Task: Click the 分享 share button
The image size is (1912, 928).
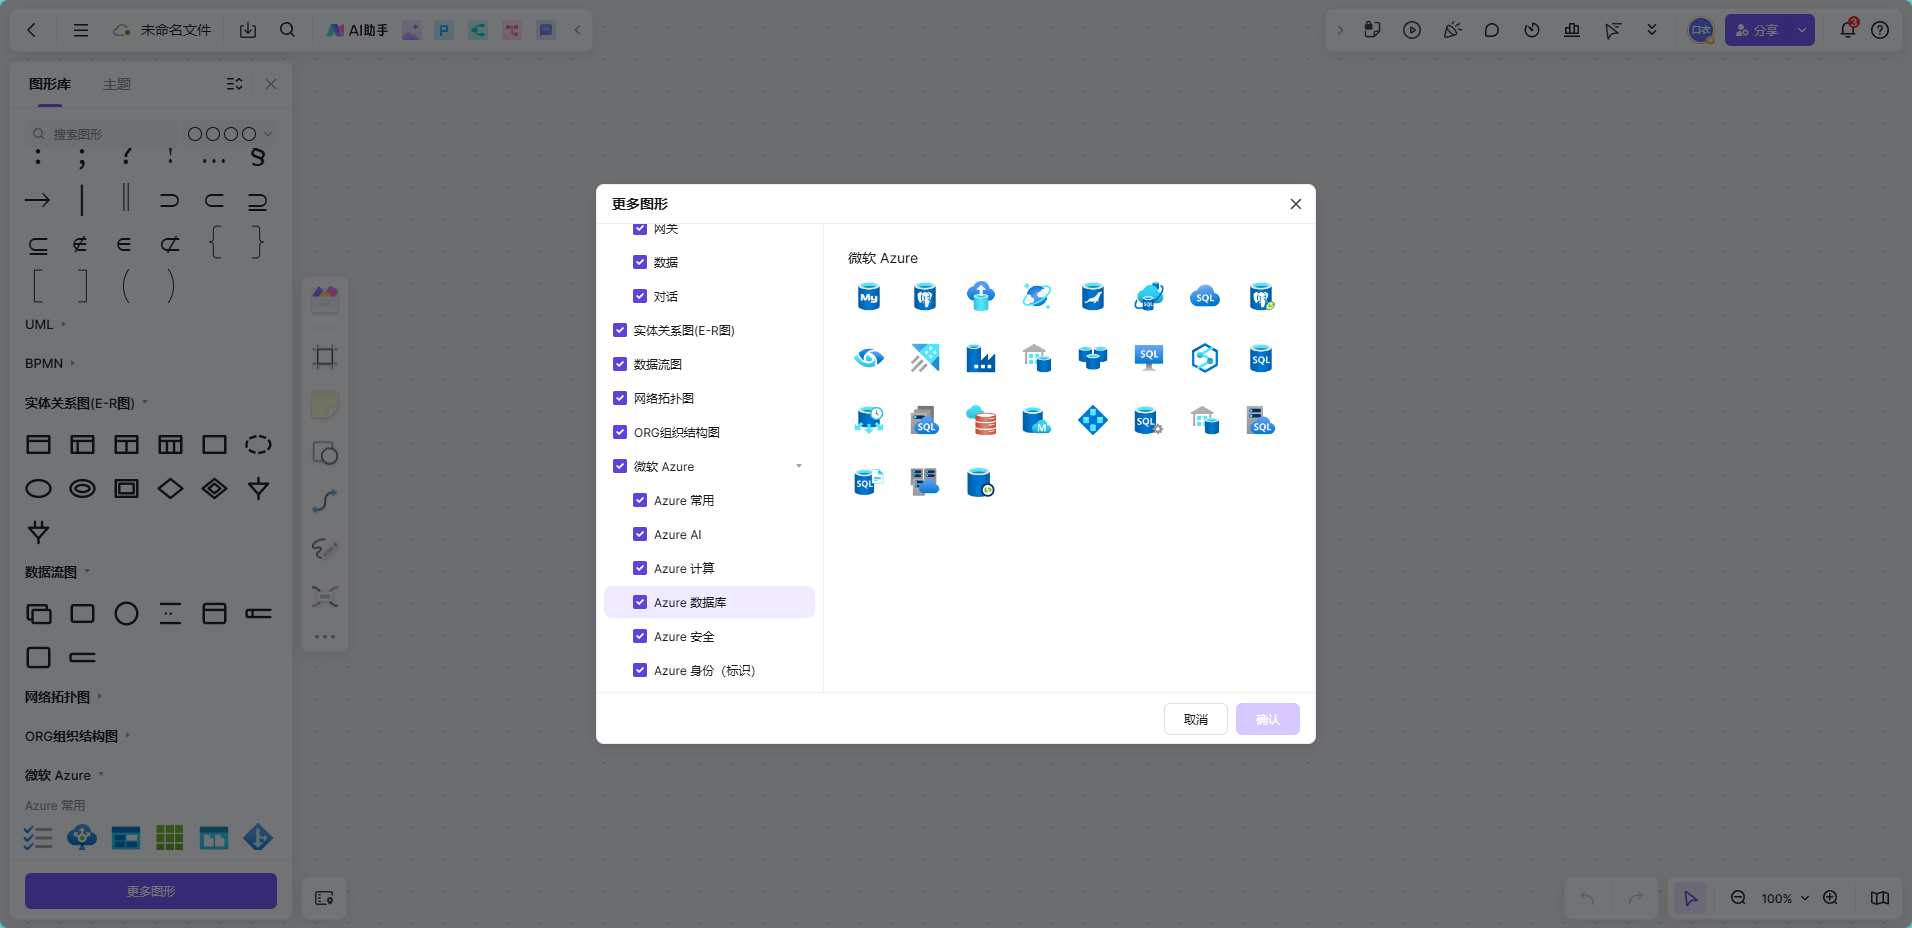Action: 1758,30
